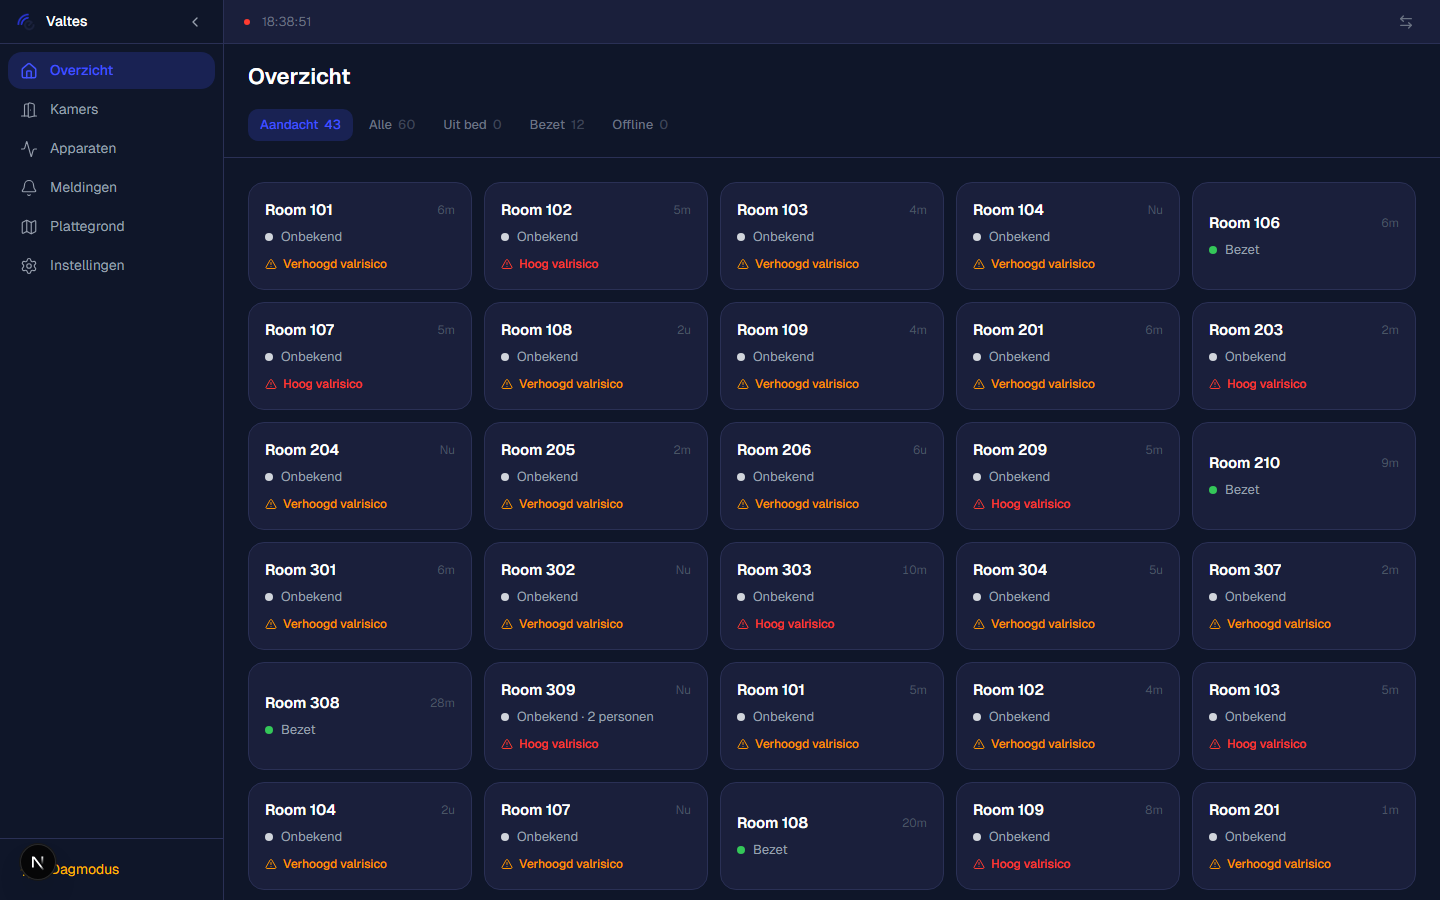
Task: Click the red recording indicator dot by the clock
Action: click(247, 22)
